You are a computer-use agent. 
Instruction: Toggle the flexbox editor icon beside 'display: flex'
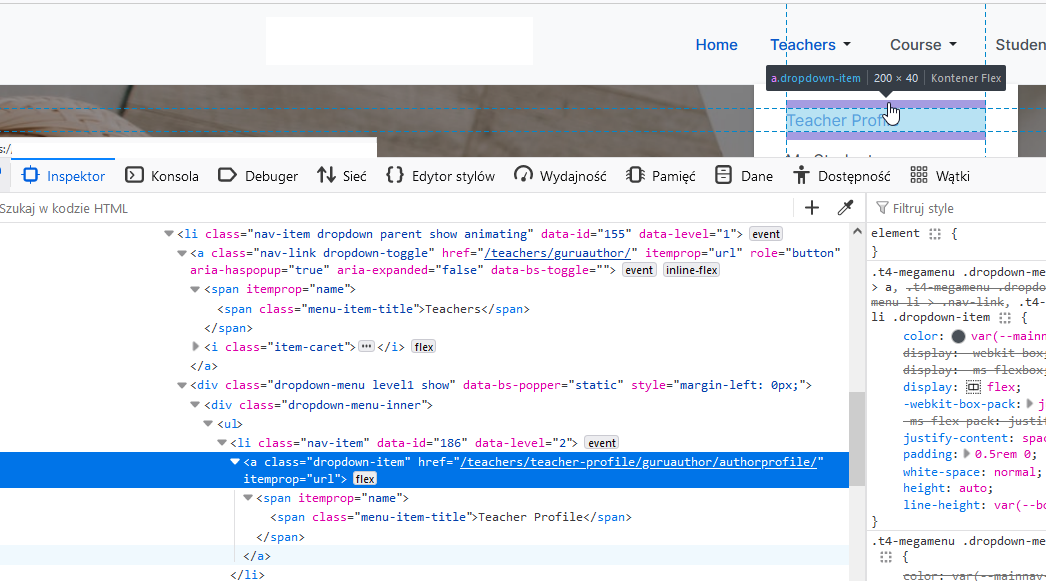tap(973, 387)
